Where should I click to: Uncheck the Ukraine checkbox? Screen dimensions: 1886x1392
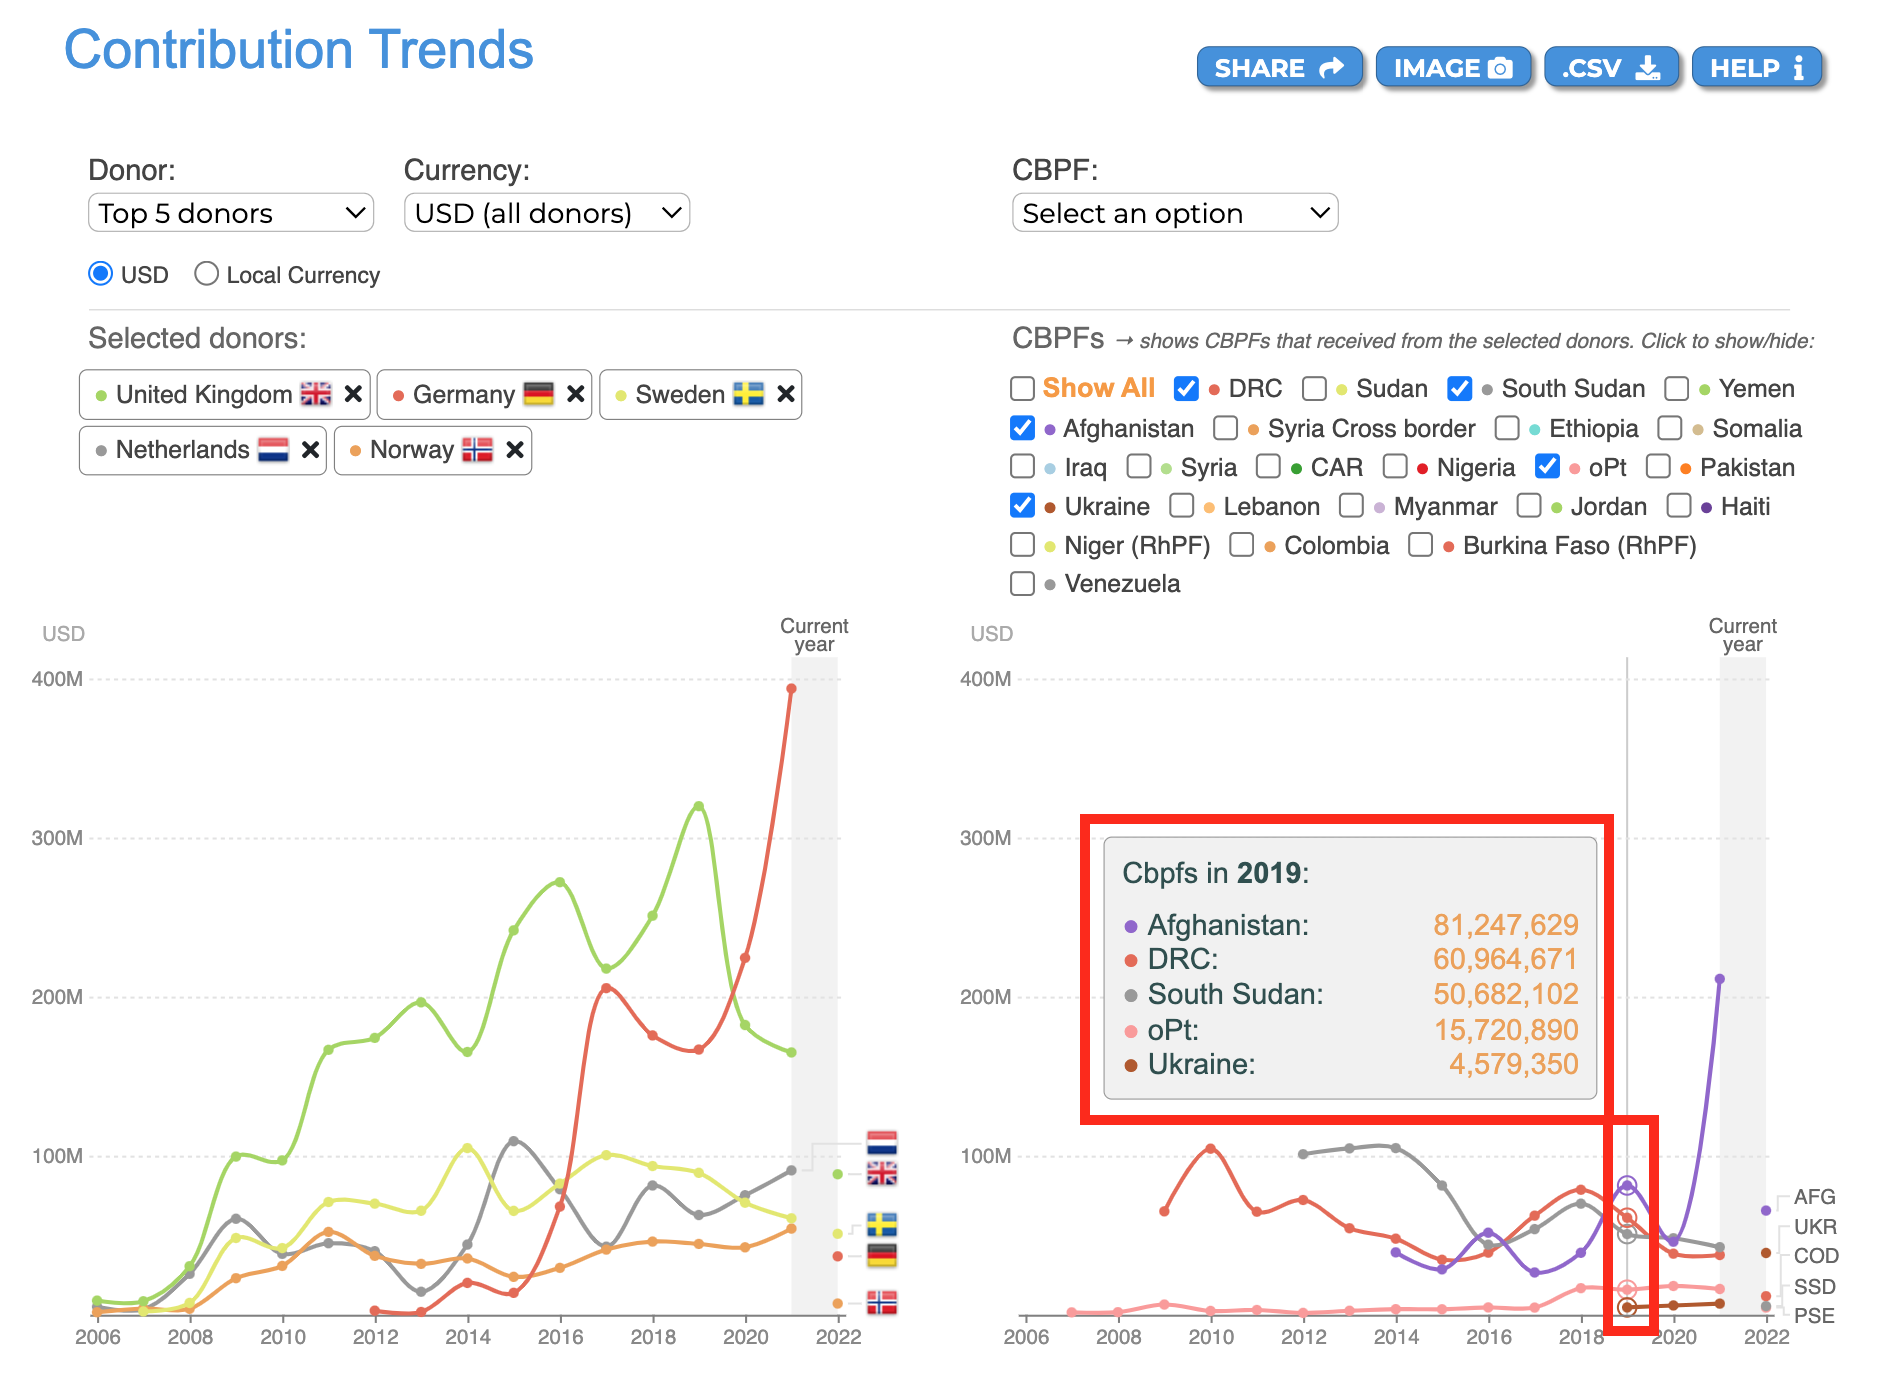[x=1022, y=506]
